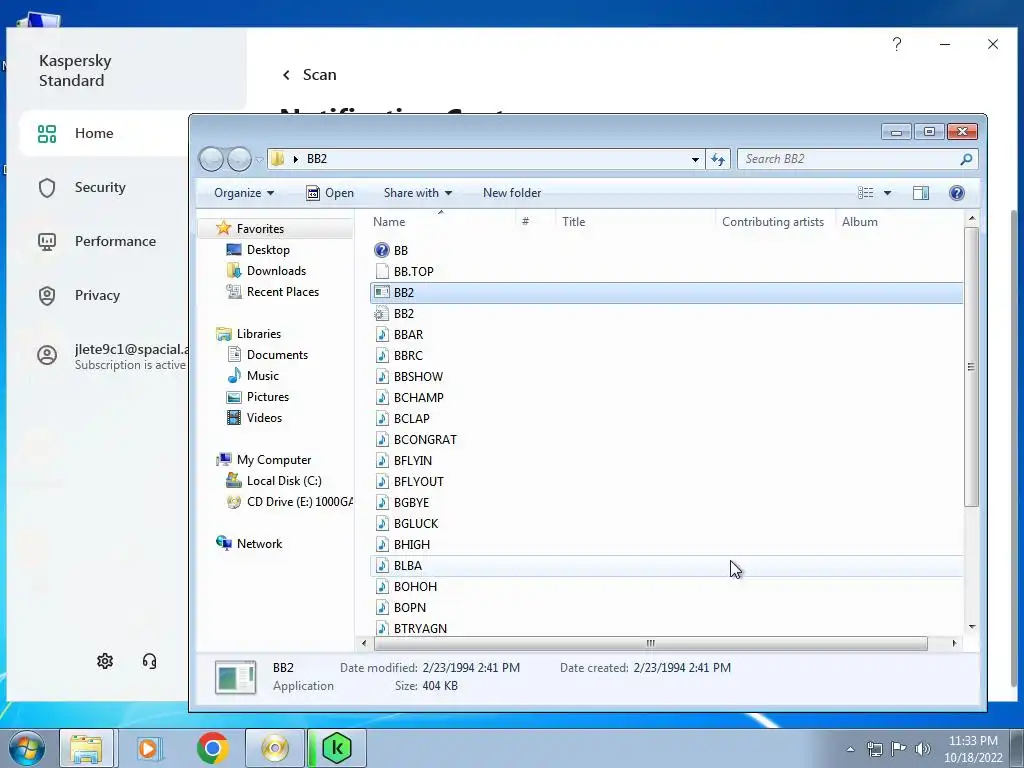
Task: Open the Organize menu
Action: (244, 193)
